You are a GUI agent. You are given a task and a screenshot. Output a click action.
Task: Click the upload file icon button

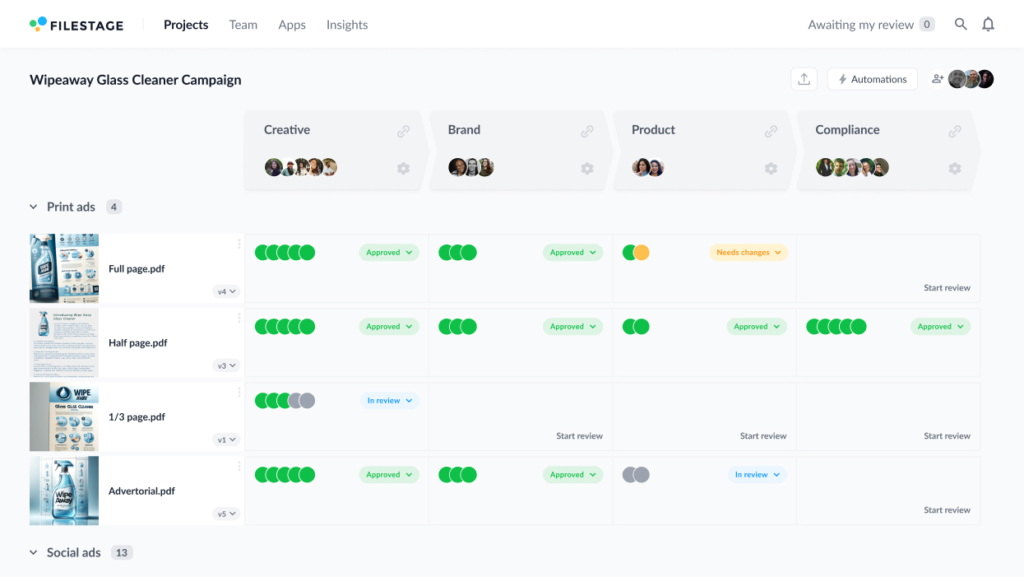pyautogui.click(x=804, y=79)
